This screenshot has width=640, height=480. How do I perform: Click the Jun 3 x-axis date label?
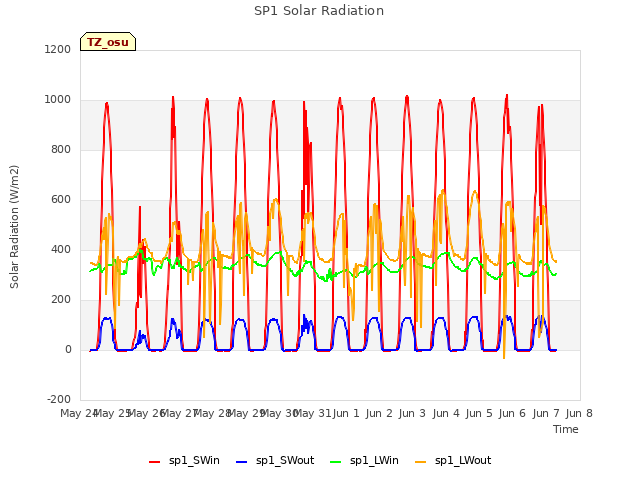(x=412, y=413)
